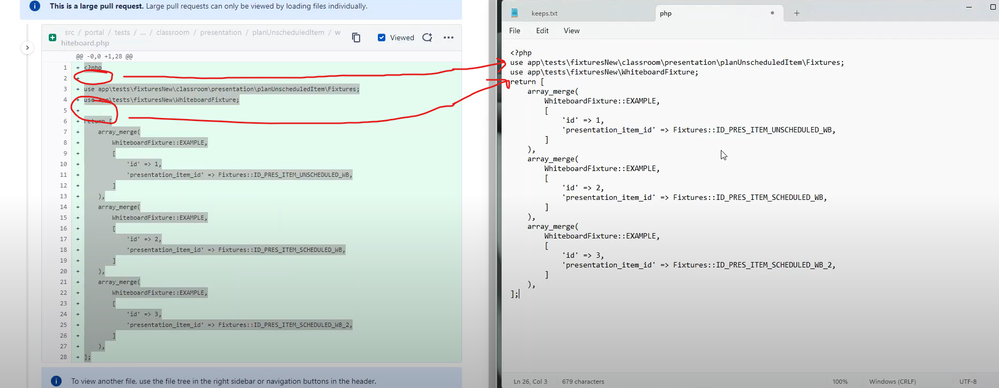Click the info icon in large pull request banner

point(35,6)
